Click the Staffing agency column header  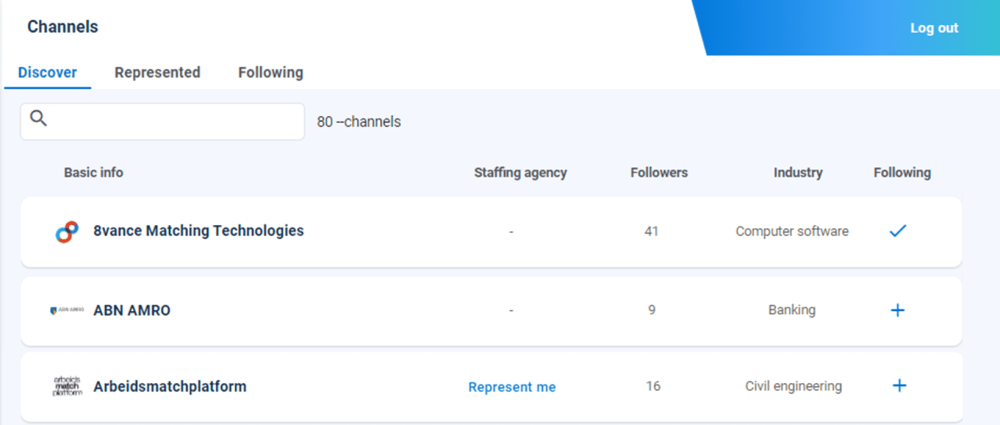[520, 173]
